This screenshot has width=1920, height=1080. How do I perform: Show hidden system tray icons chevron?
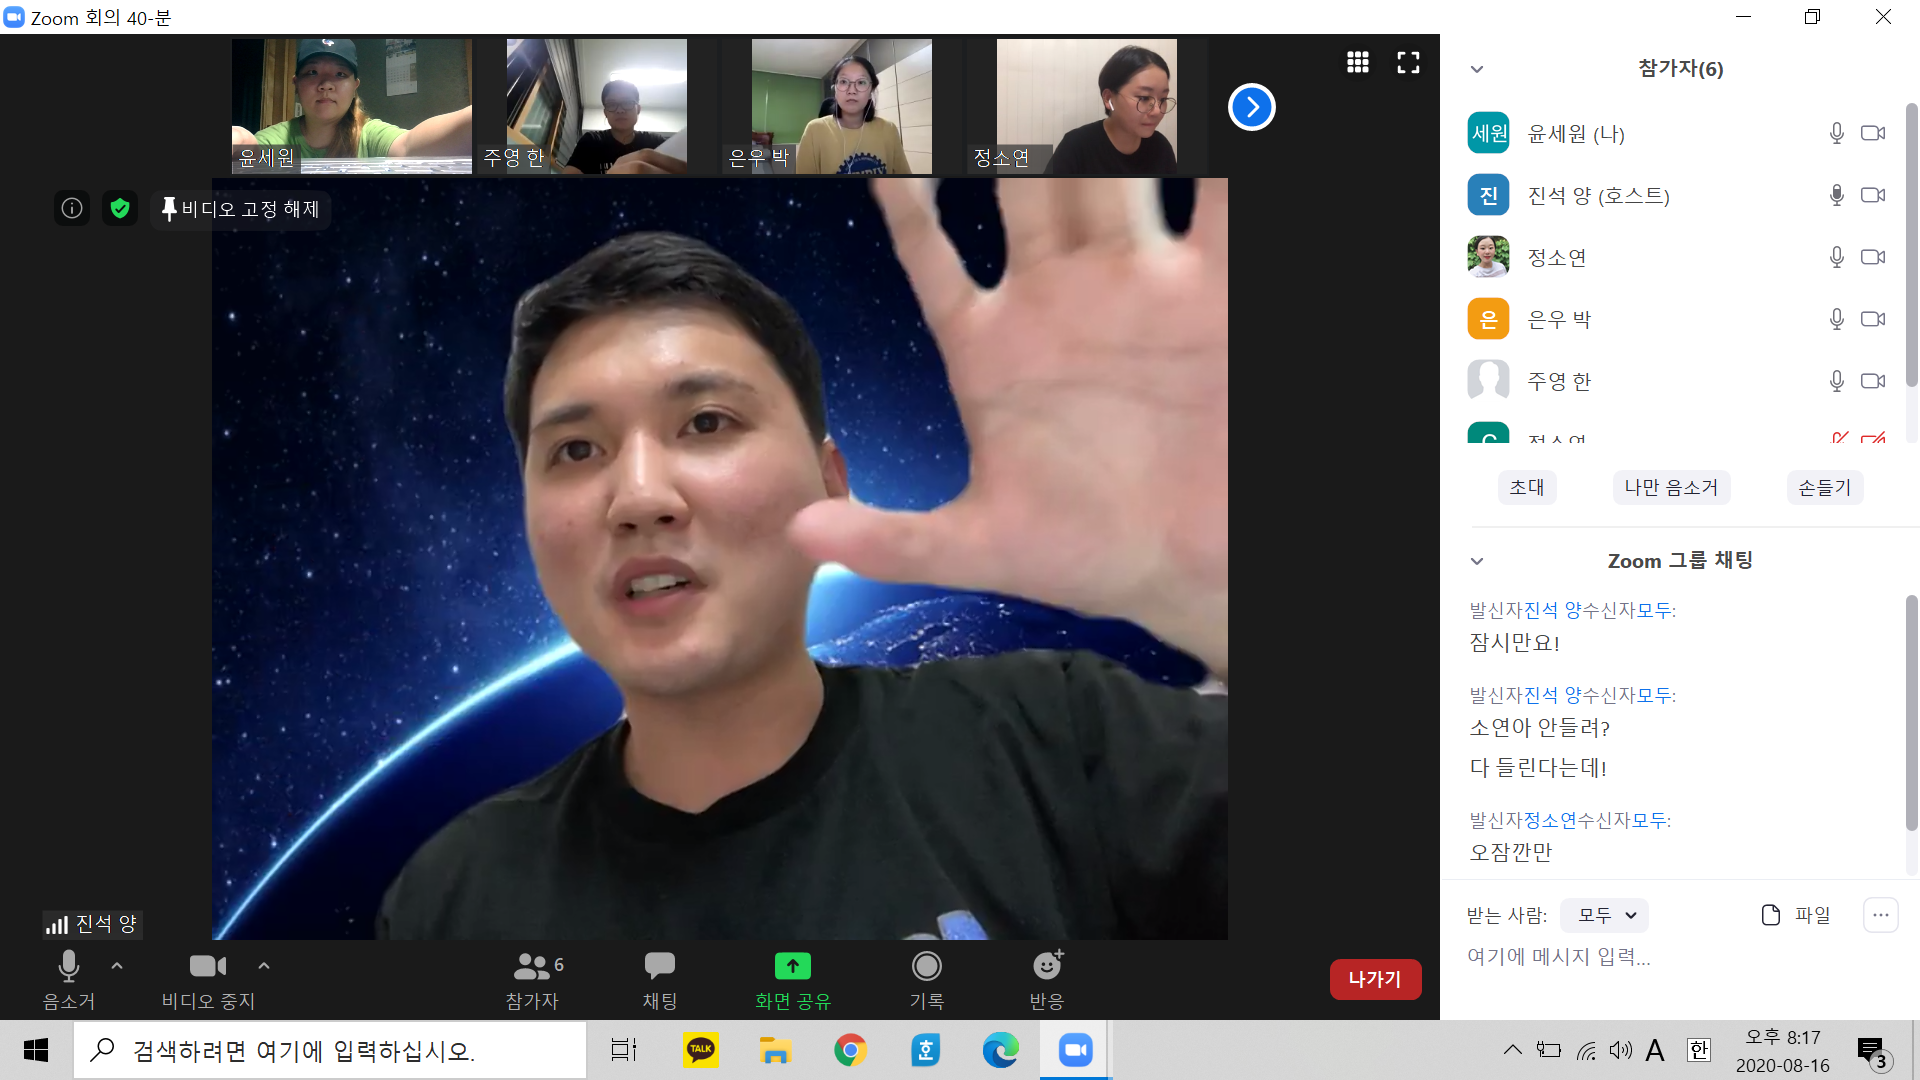[x=1513, y=1050]
